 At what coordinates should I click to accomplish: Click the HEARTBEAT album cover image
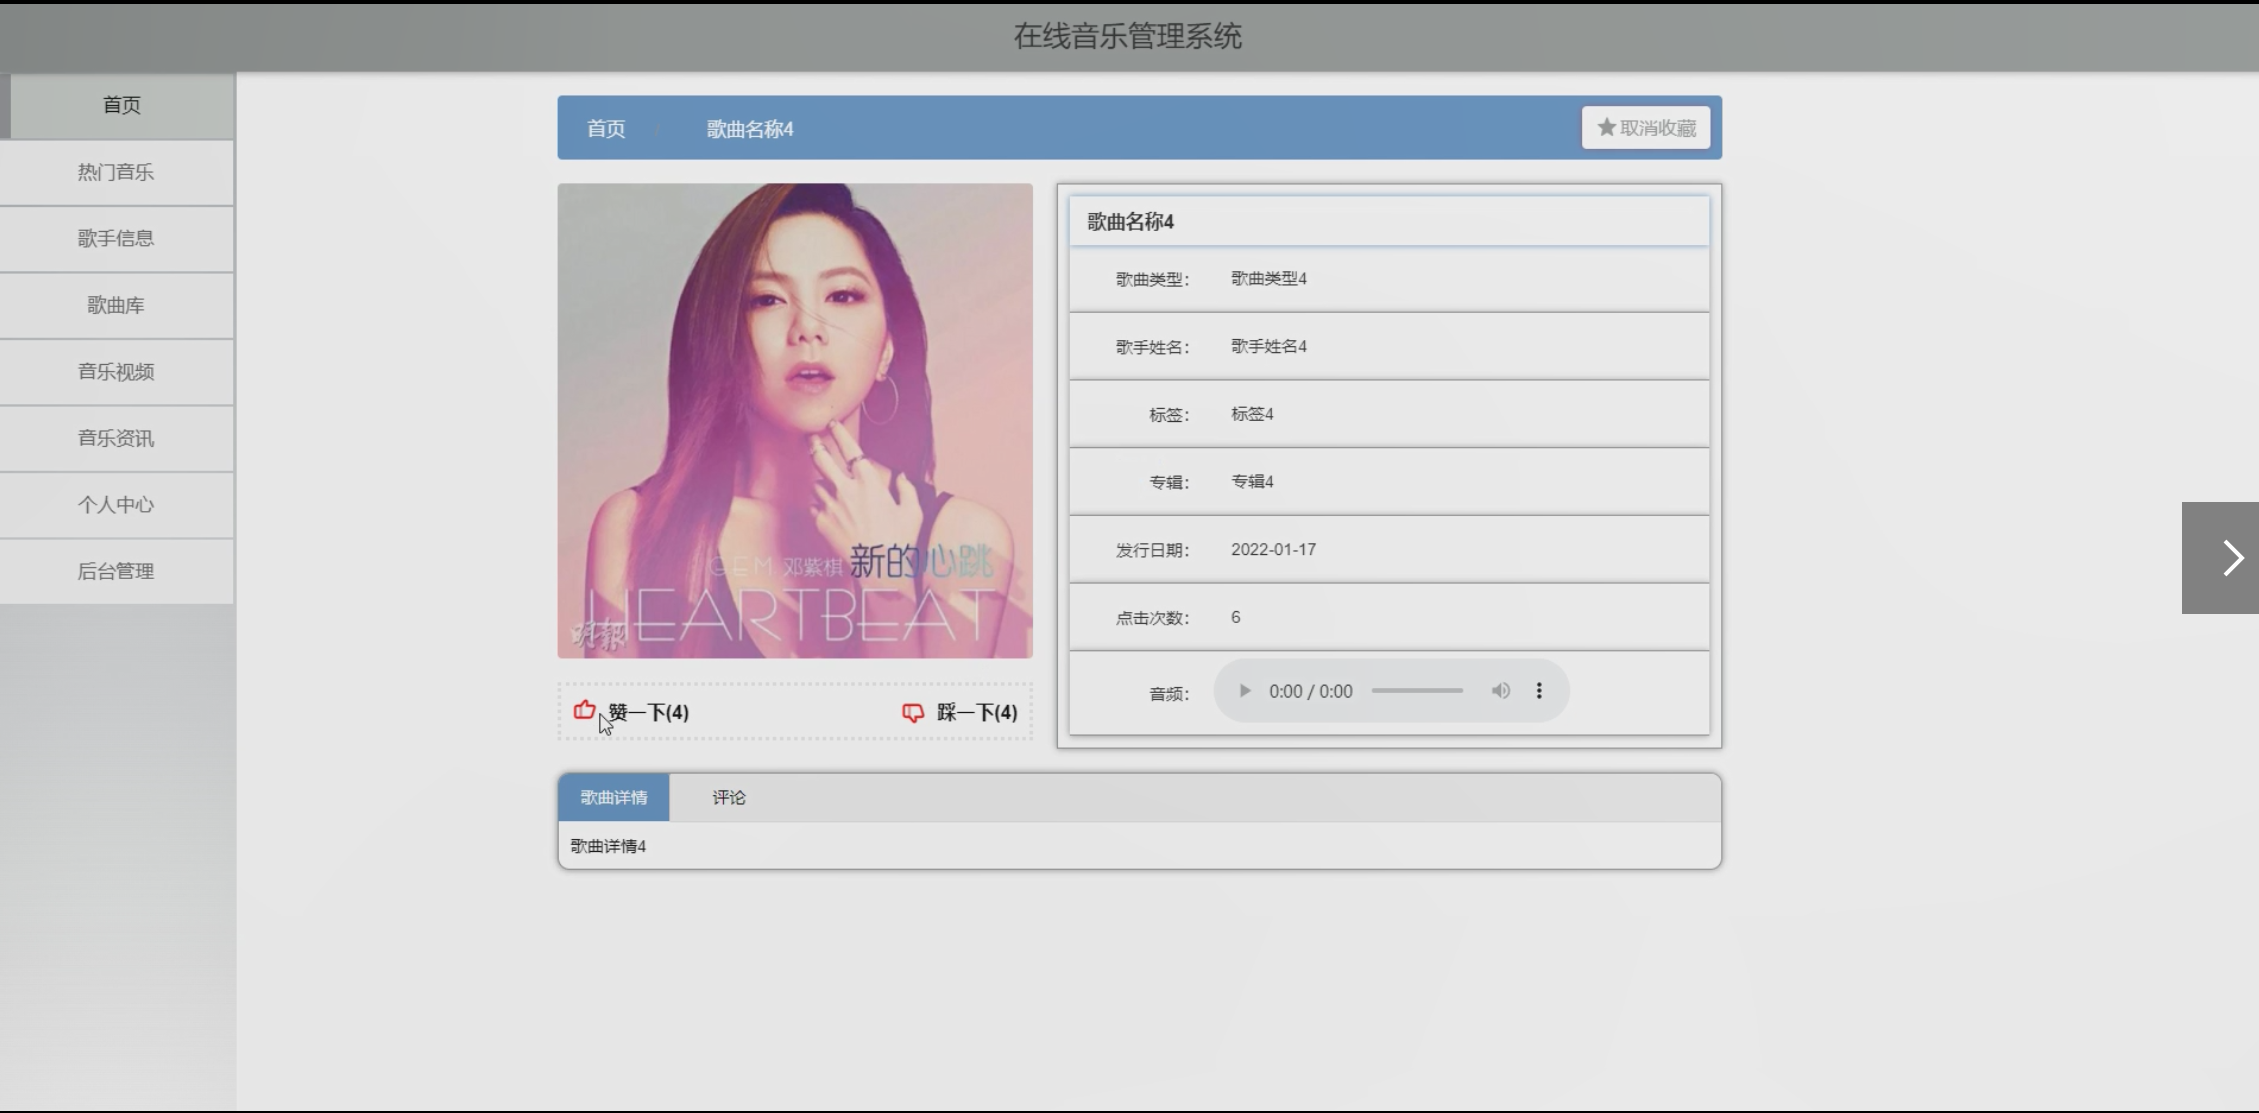coord(795,420)
